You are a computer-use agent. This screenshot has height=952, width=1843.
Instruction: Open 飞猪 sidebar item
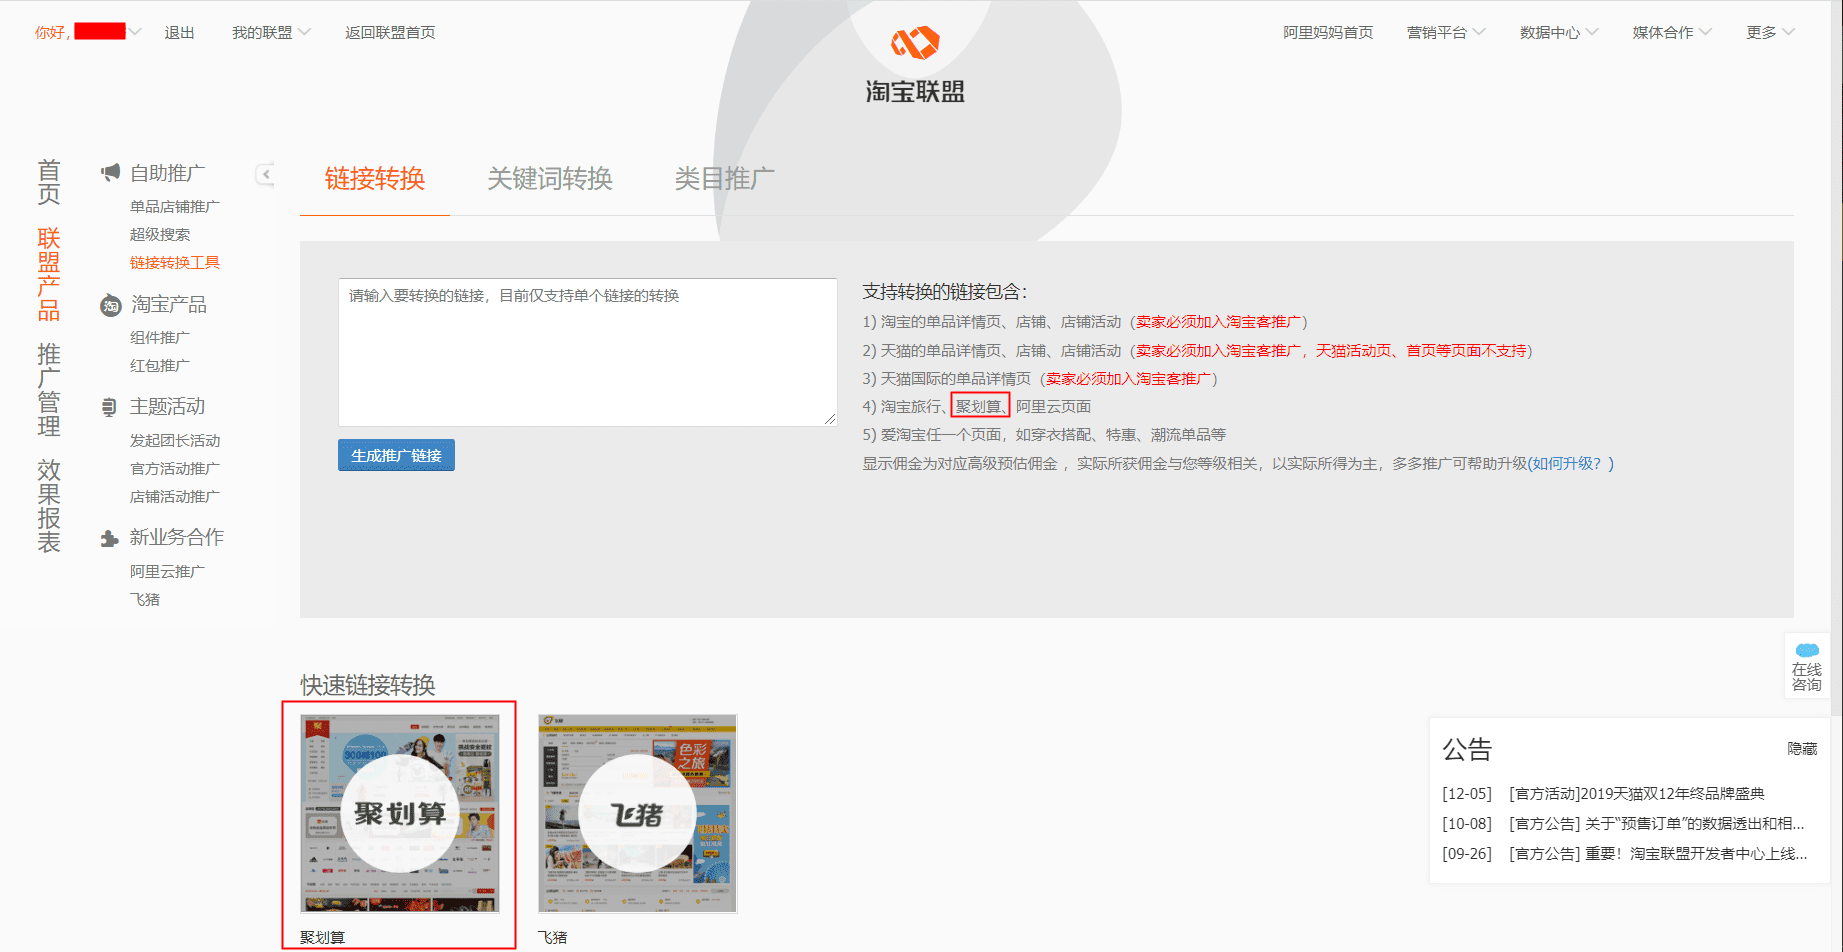(x=145, y=600)
